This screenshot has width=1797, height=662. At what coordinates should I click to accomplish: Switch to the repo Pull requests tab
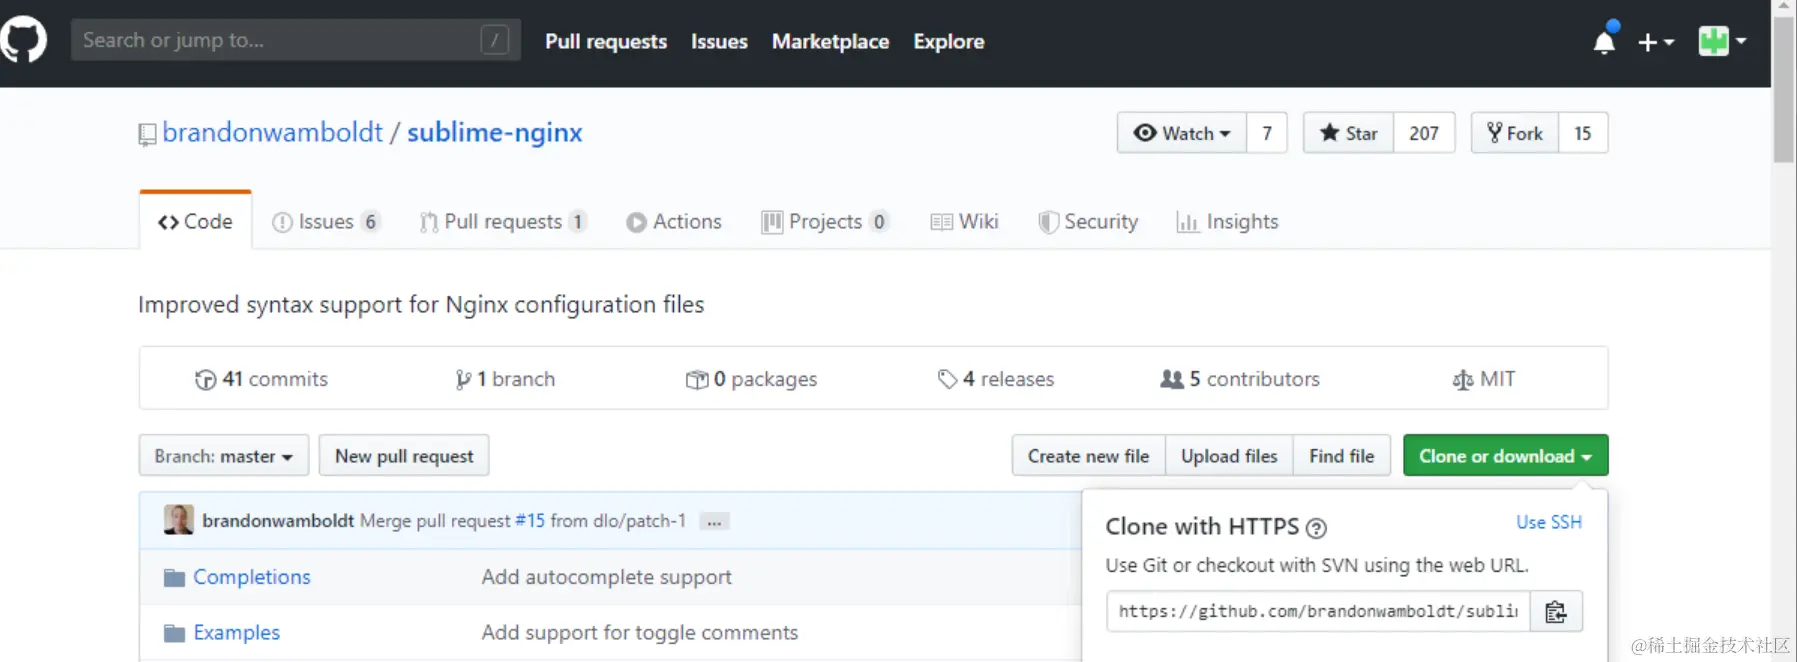point(503,222)
